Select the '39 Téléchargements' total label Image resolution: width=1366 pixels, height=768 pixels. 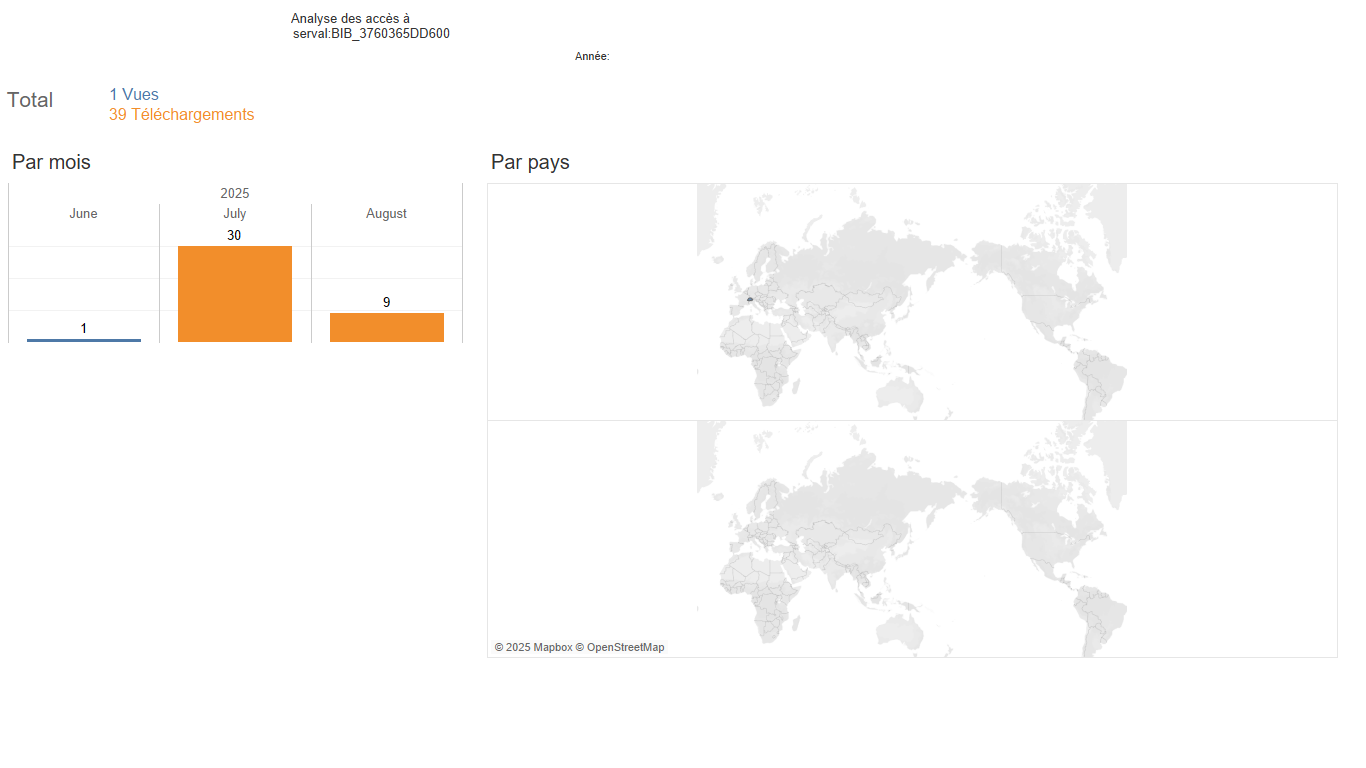(182, 115)
